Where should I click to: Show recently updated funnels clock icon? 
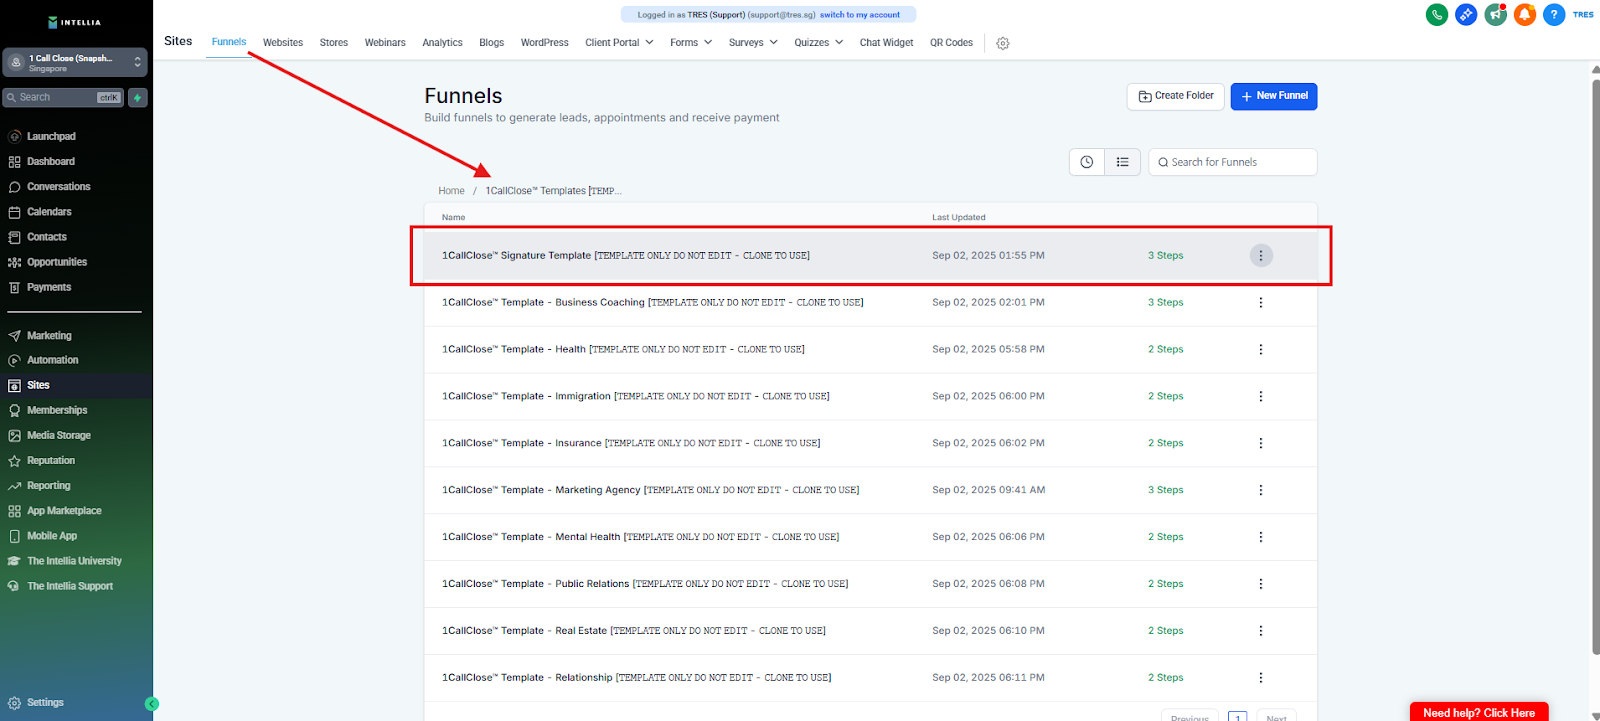pos(1087,162)
